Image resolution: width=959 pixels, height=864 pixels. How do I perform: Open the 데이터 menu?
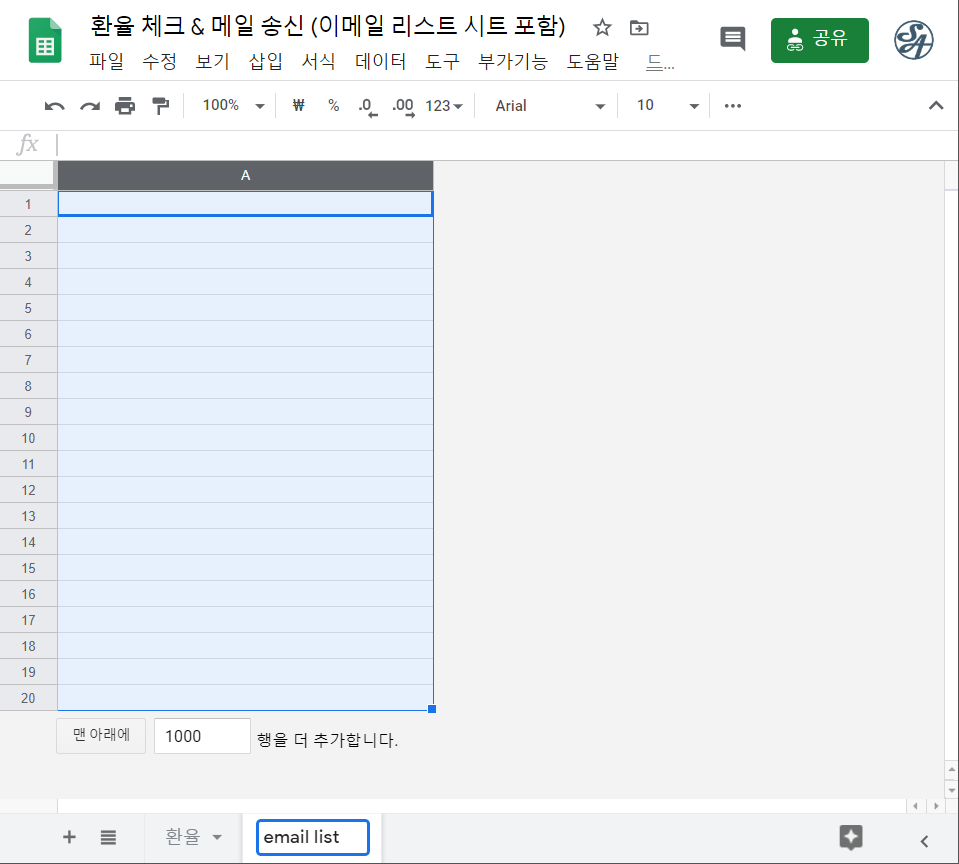point(380,61)
